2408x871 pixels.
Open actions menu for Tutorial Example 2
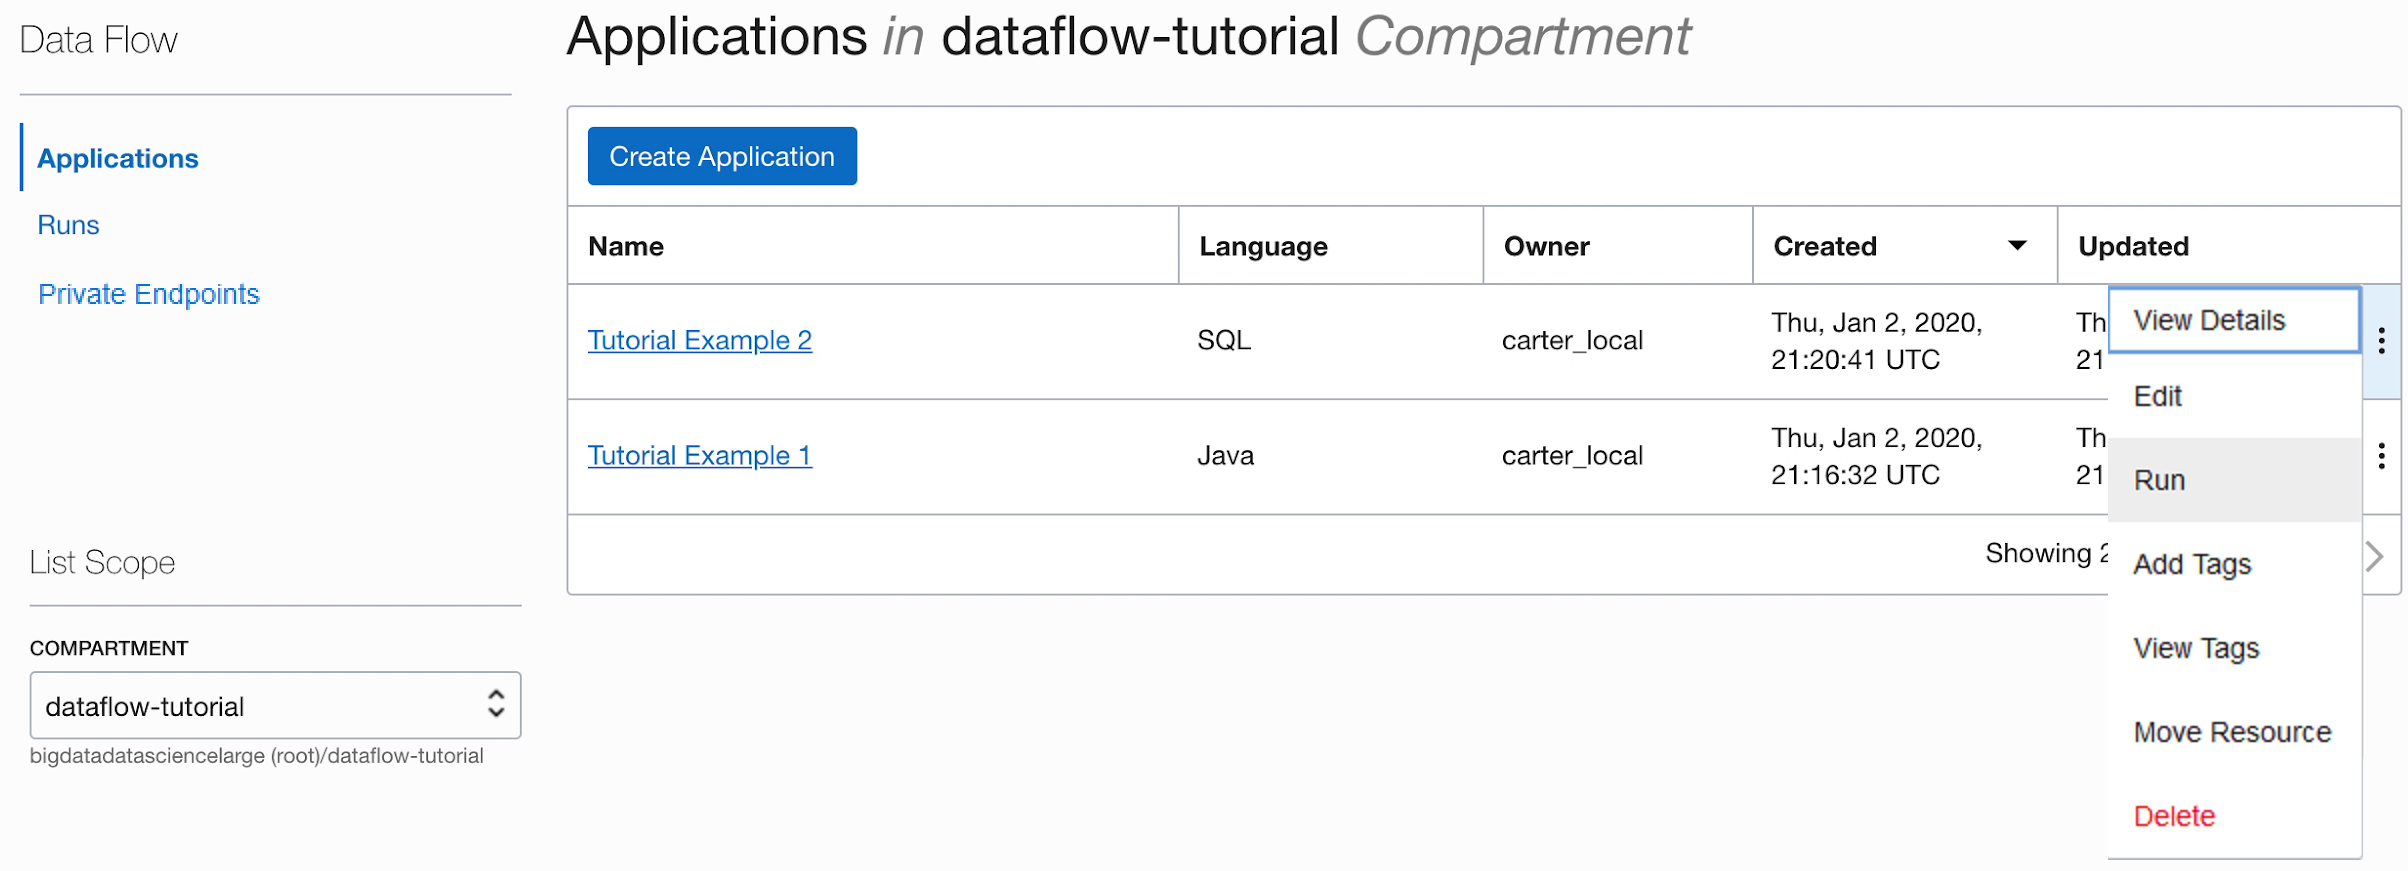(2381, 341)
